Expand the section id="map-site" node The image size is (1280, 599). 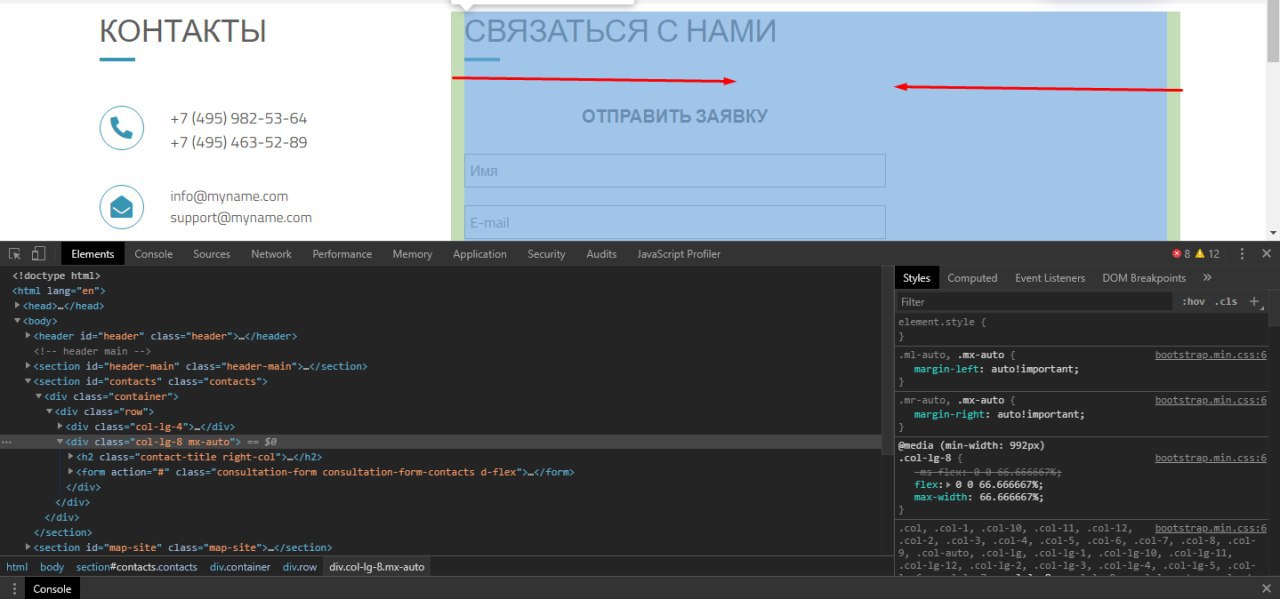coord(28,547)
